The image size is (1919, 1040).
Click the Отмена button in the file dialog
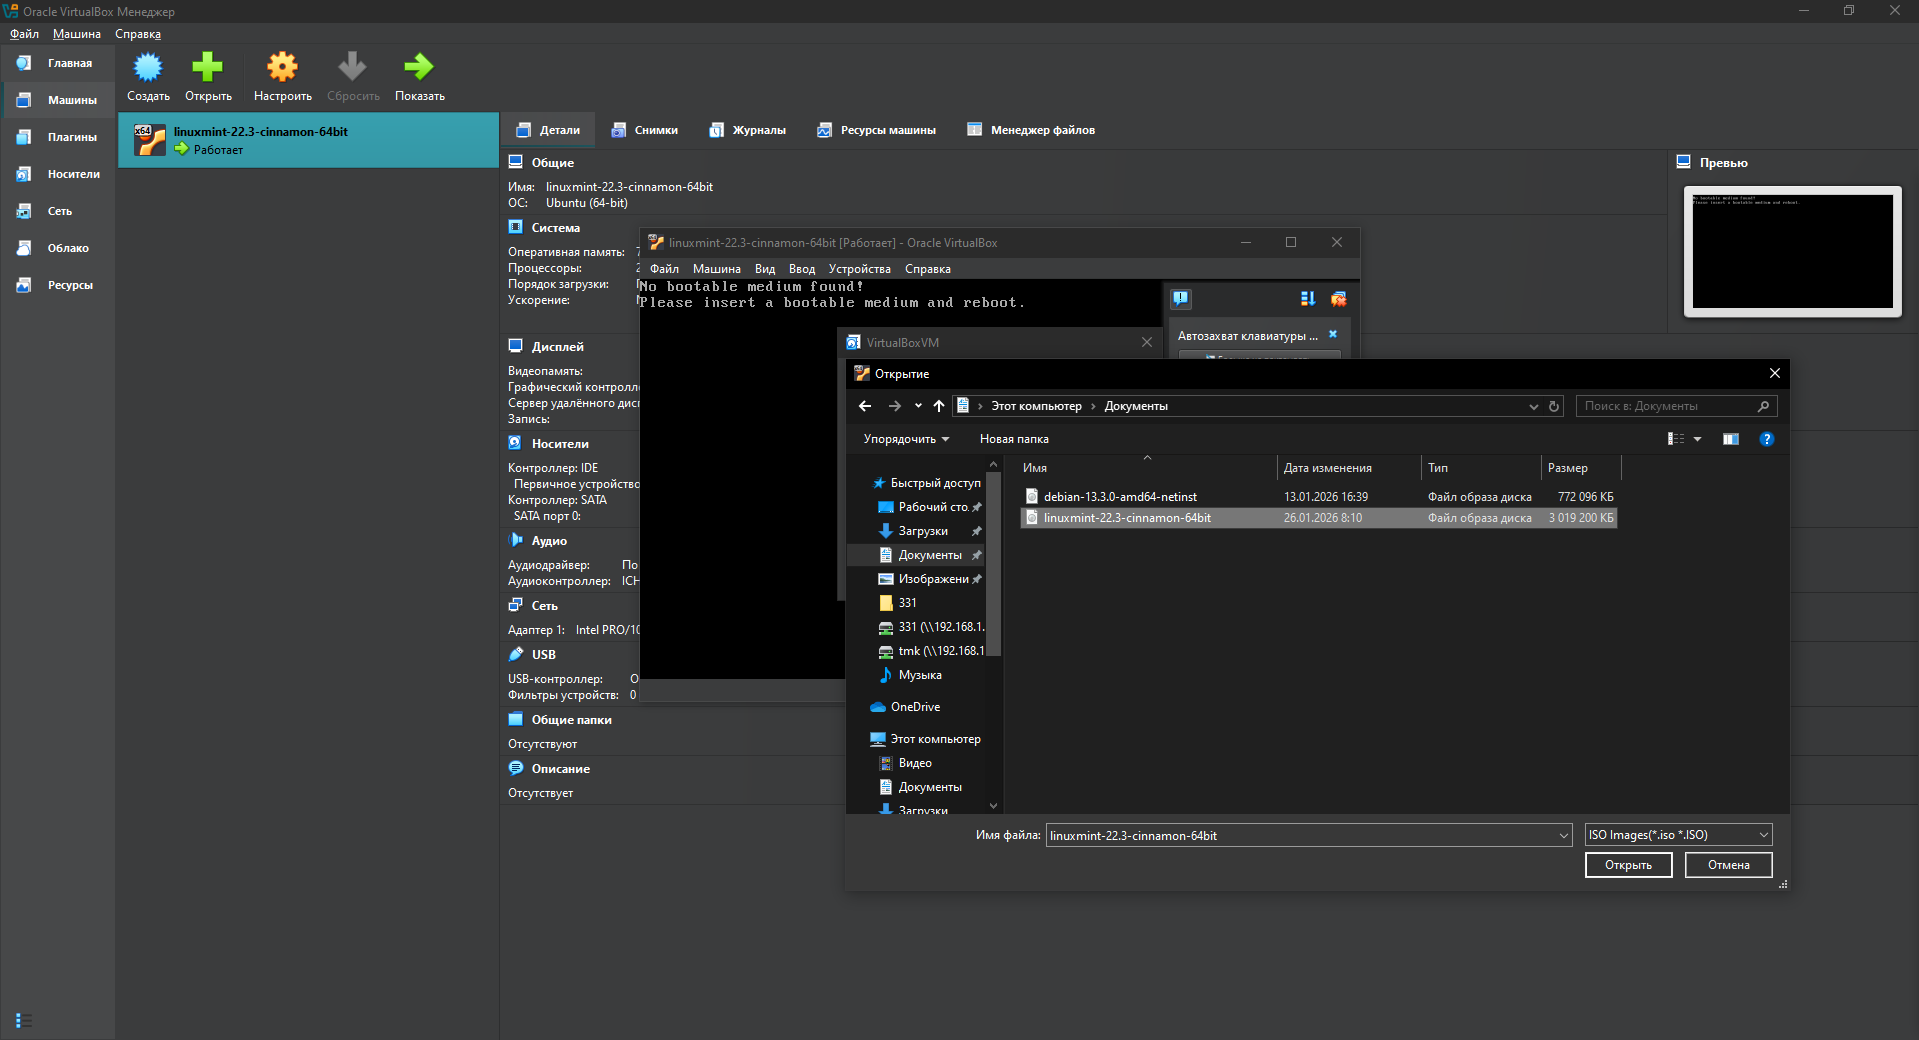1727,865
